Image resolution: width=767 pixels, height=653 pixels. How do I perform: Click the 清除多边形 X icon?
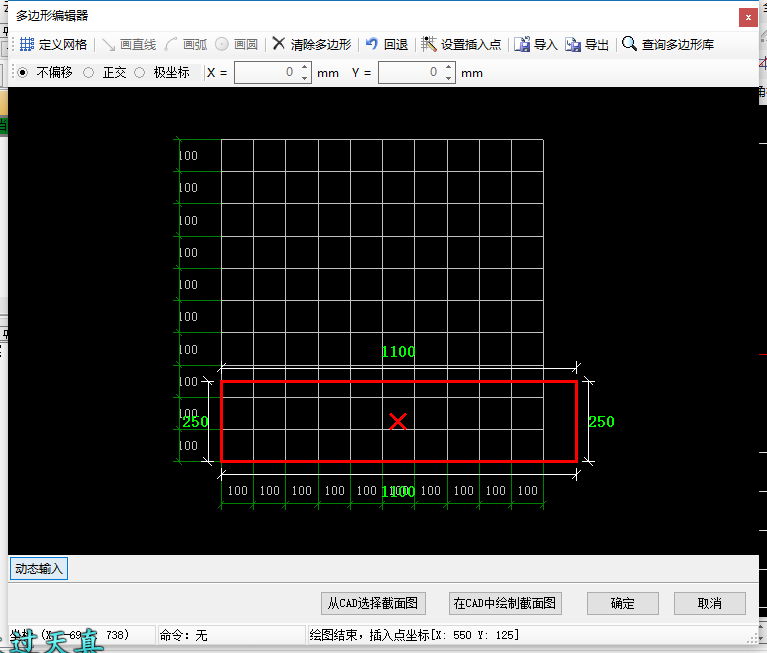point(278,44)
